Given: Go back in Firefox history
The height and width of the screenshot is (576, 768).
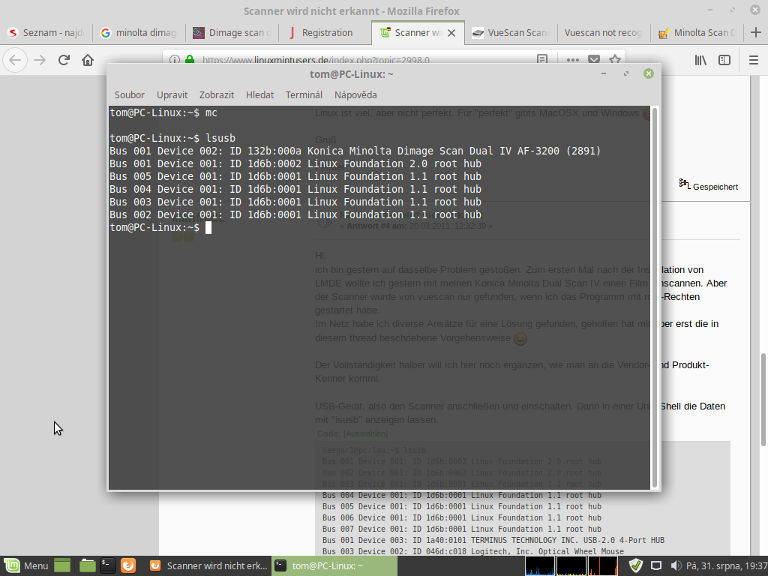Looking at the screenshot, I should [x=15, y=60].
